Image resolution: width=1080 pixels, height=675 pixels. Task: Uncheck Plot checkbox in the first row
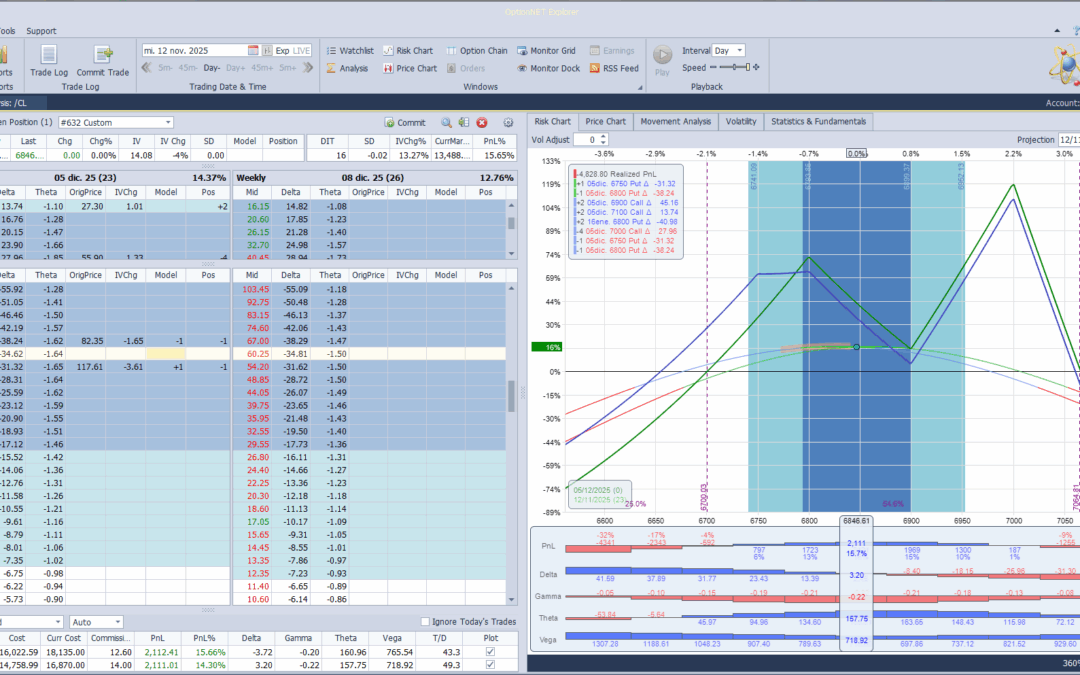pos(489,652)
